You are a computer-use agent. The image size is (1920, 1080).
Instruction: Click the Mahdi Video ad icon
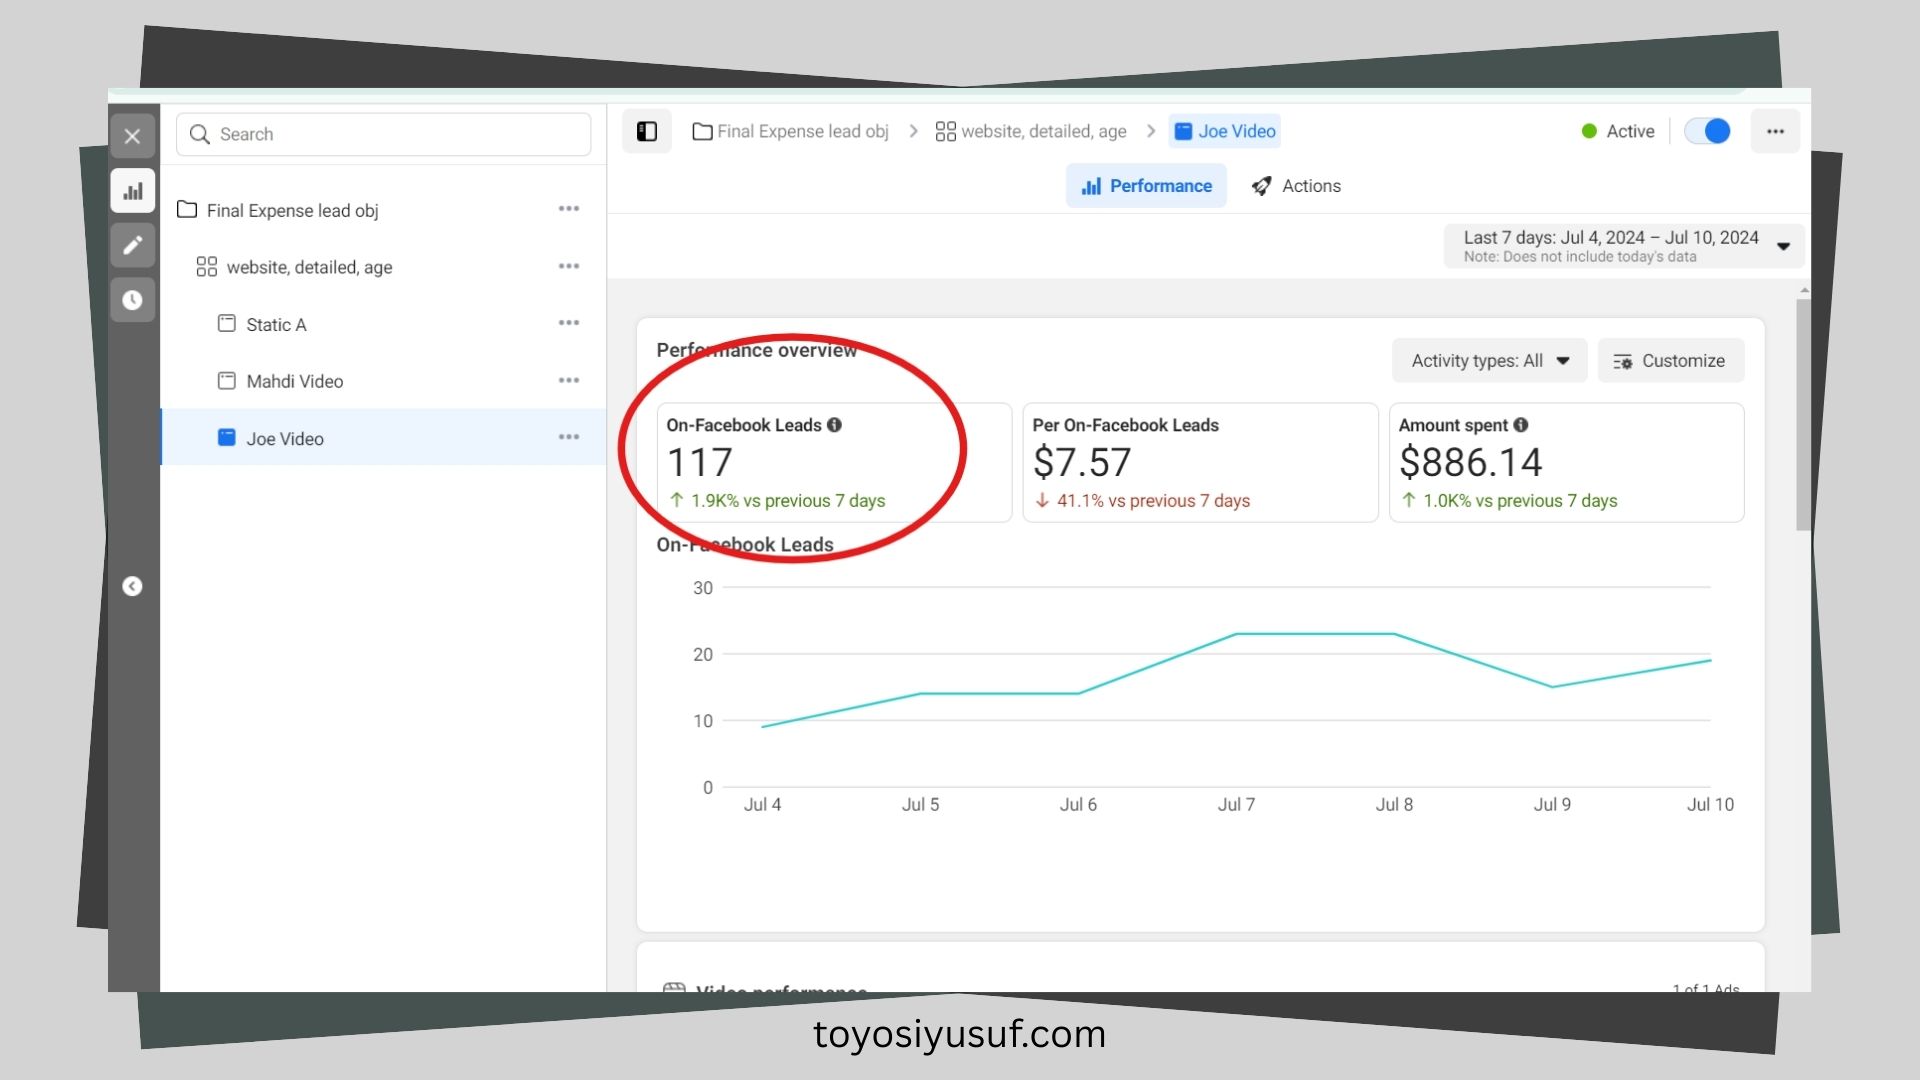click(227, 380)
